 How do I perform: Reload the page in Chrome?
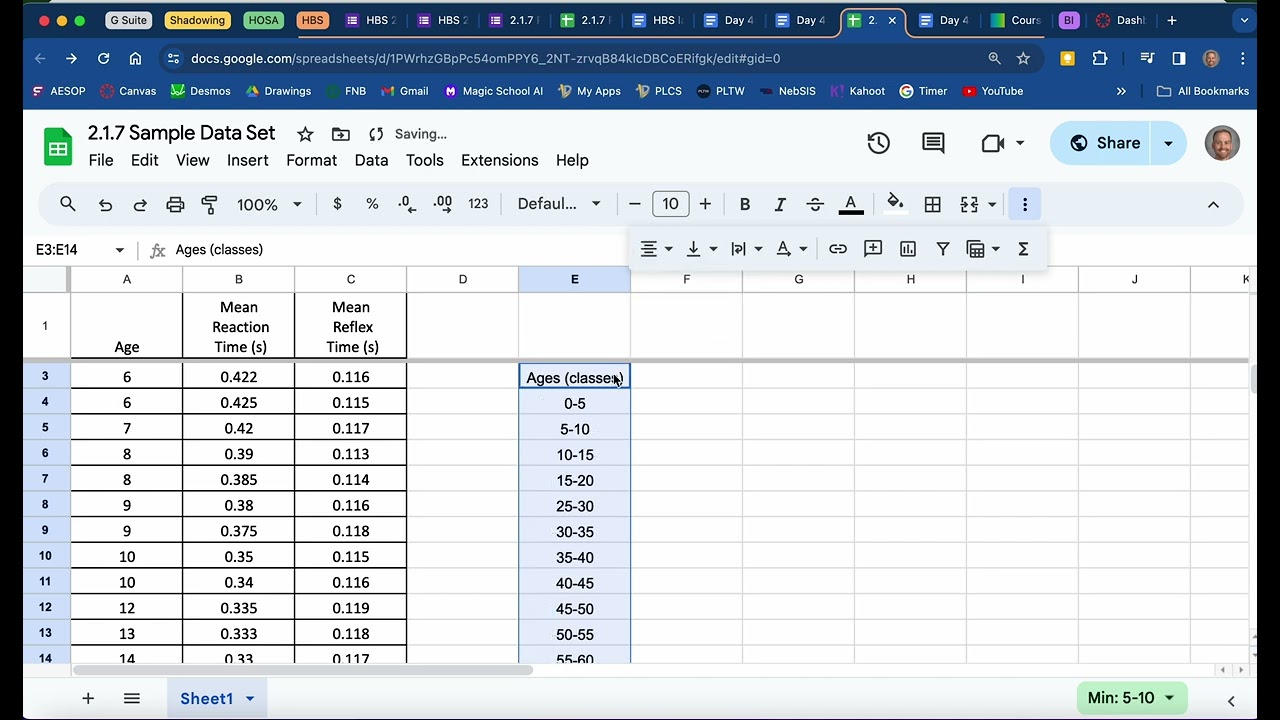[103, 58]
